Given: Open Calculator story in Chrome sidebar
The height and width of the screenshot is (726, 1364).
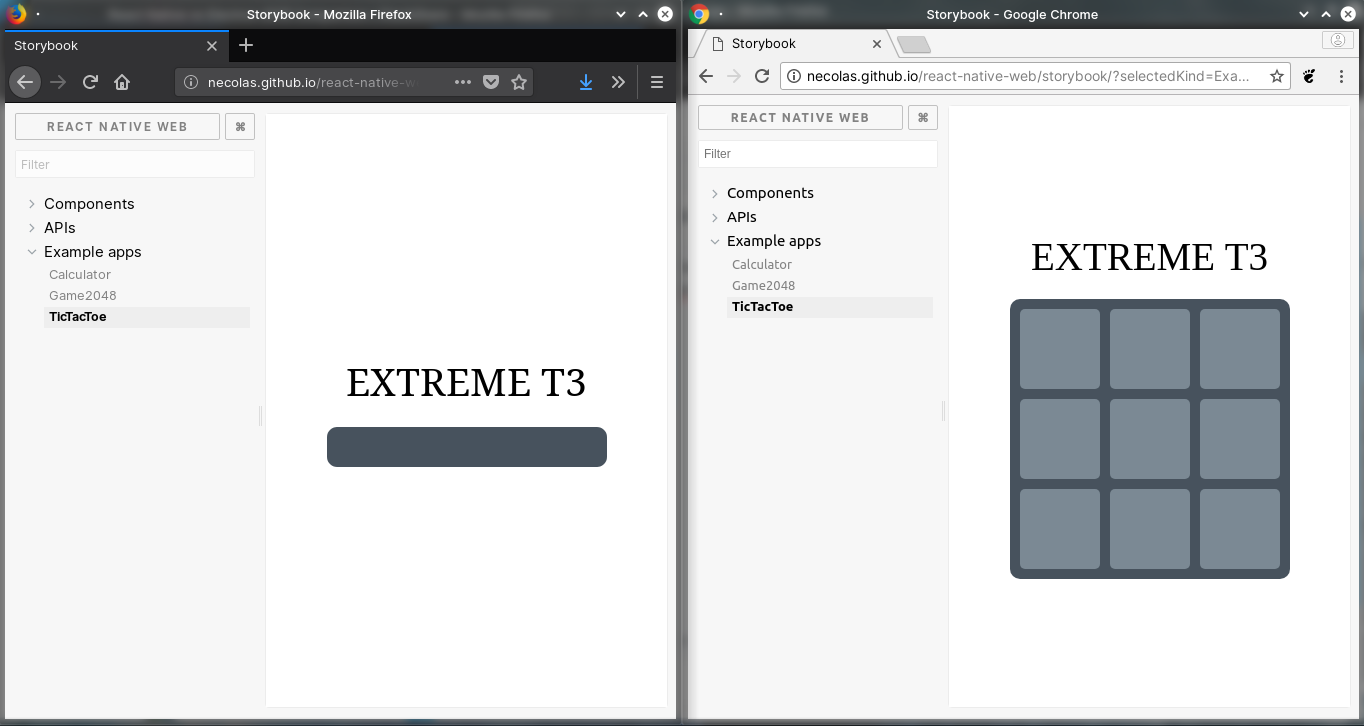Looking at the screenshot, I should pos(762,264).
